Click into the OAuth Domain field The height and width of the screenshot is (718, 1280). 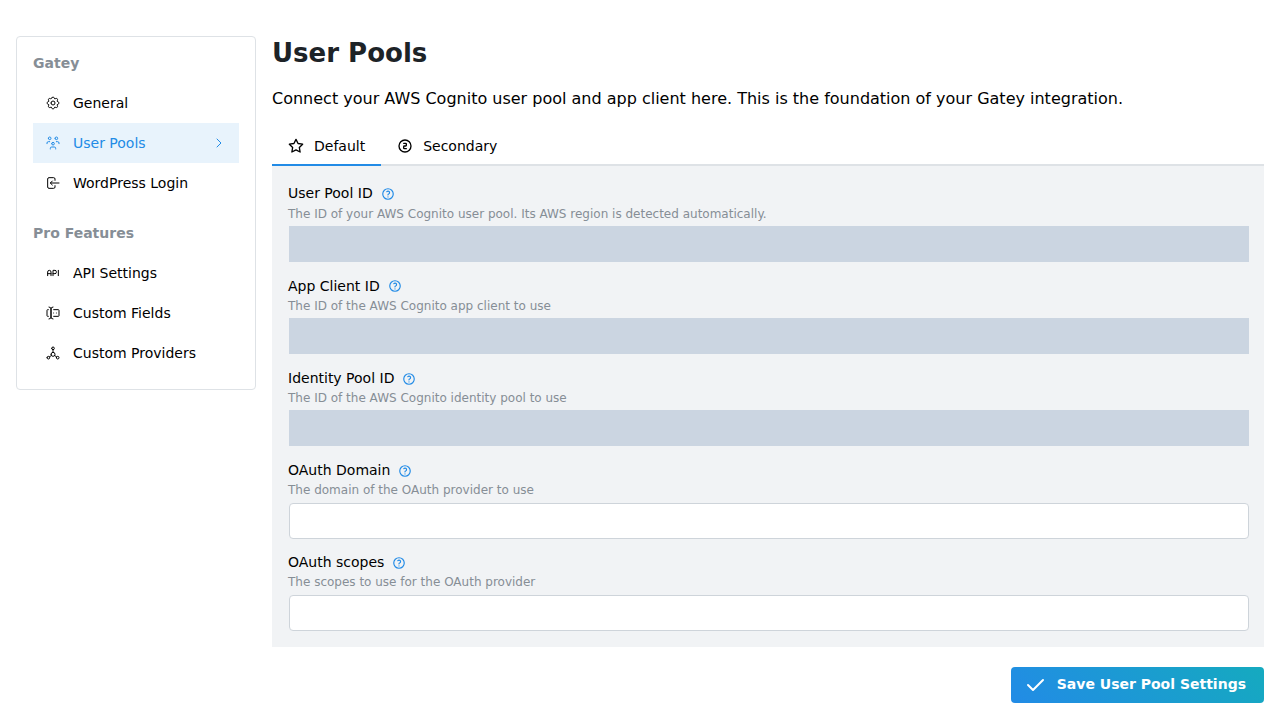(x=768, y=521)
